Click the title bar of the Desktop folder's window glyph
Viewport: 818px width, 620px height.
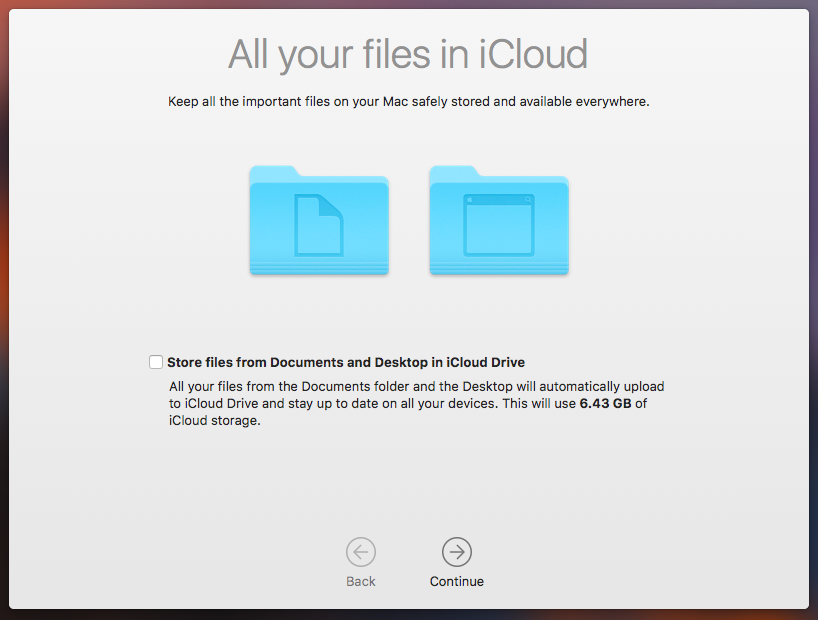click(499, 199)
